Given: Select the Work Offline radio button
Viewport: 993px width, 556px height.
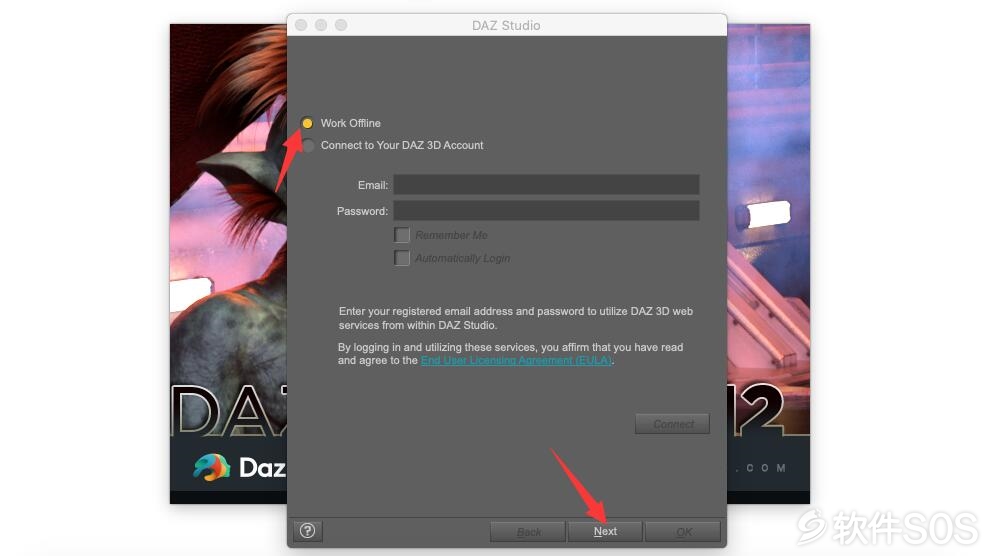Looking at the screenshot, I should (307, 123).
